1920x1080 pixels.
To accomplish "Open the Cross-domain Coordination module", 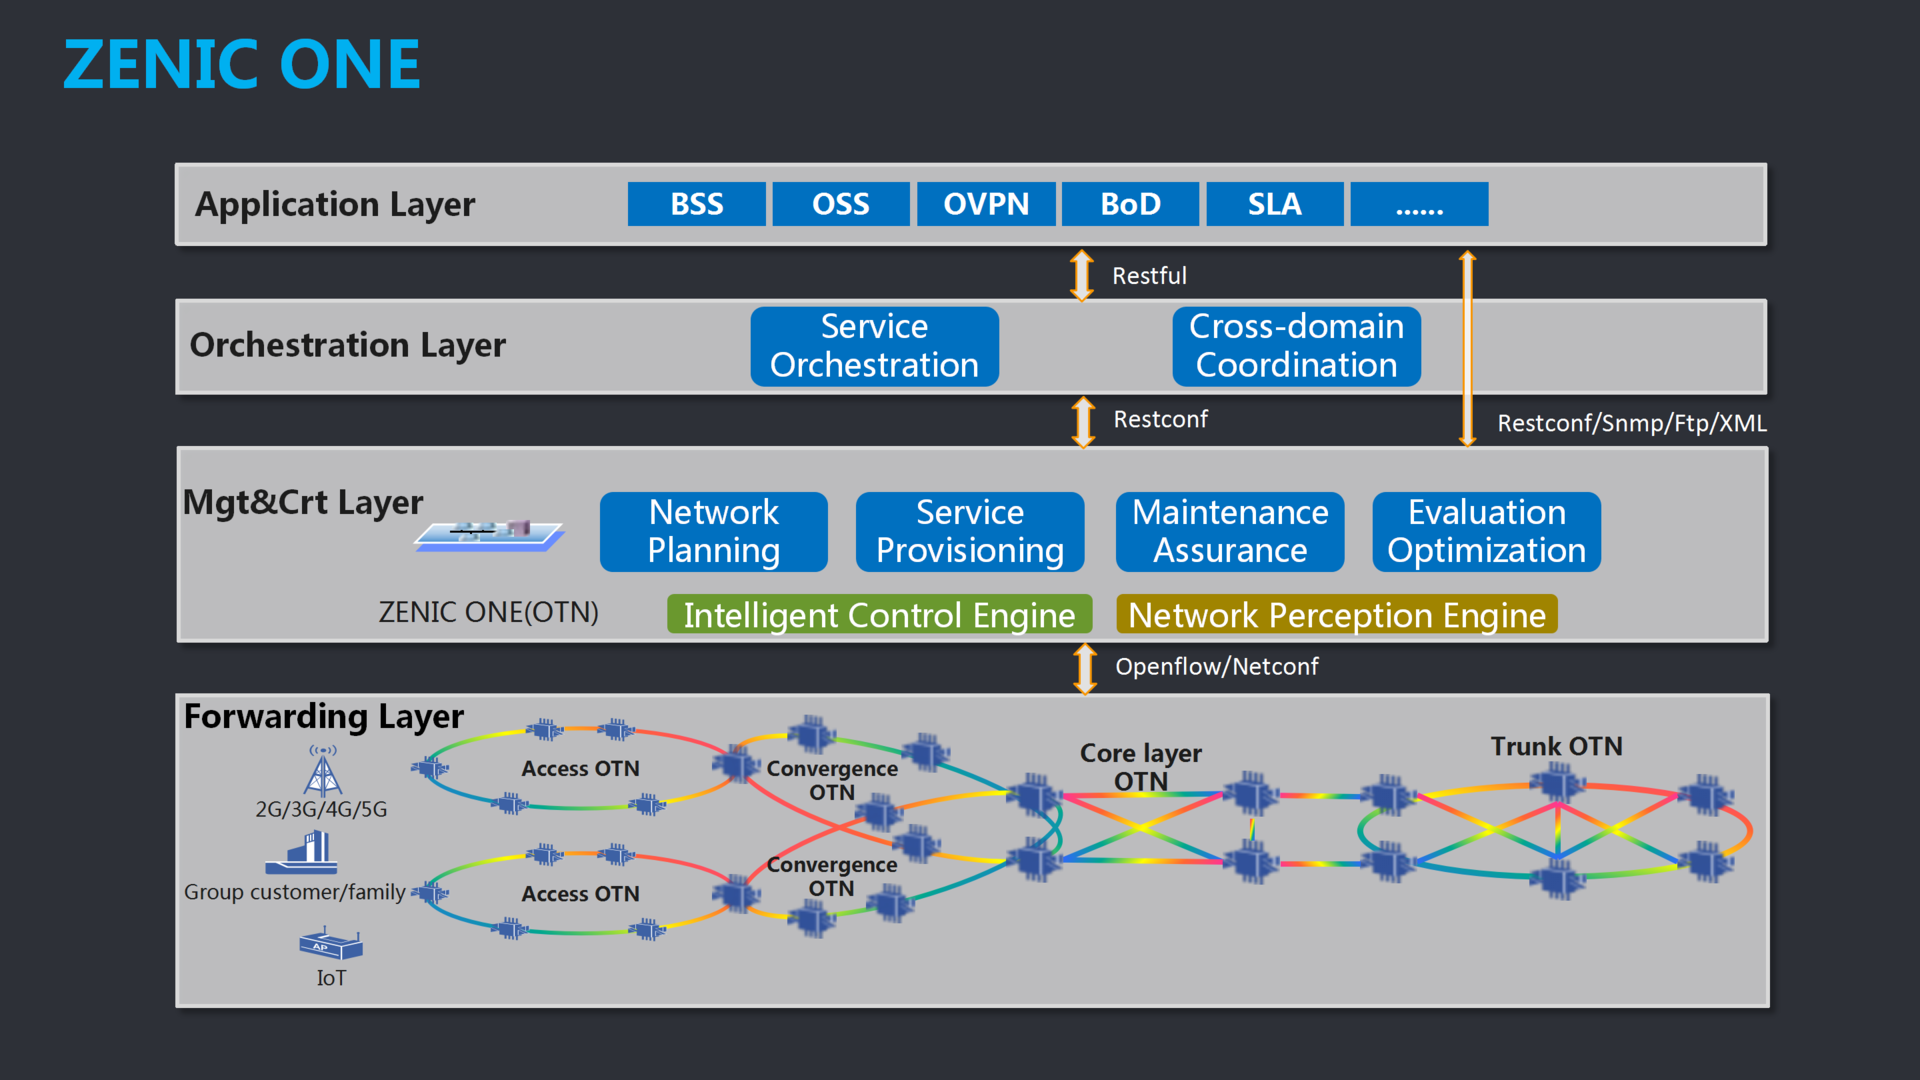I will pyautogui.click(x=1296, y=346).
